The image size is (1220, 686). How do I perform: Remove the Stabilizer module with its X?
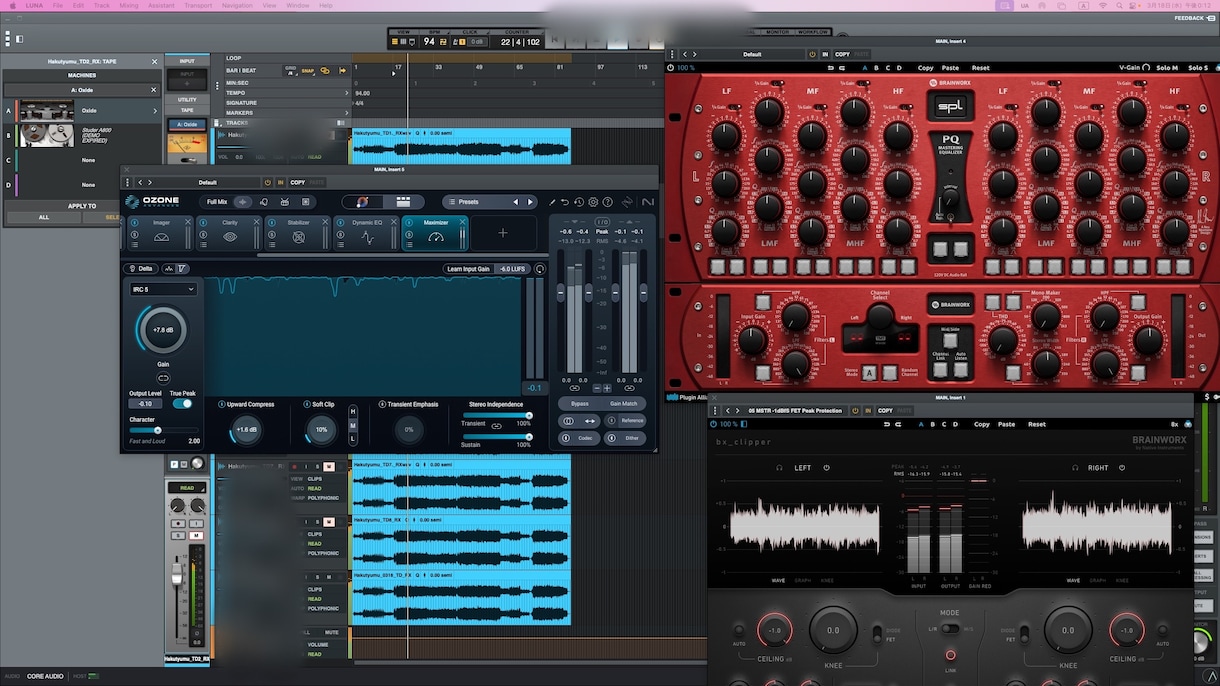(326, 223)
